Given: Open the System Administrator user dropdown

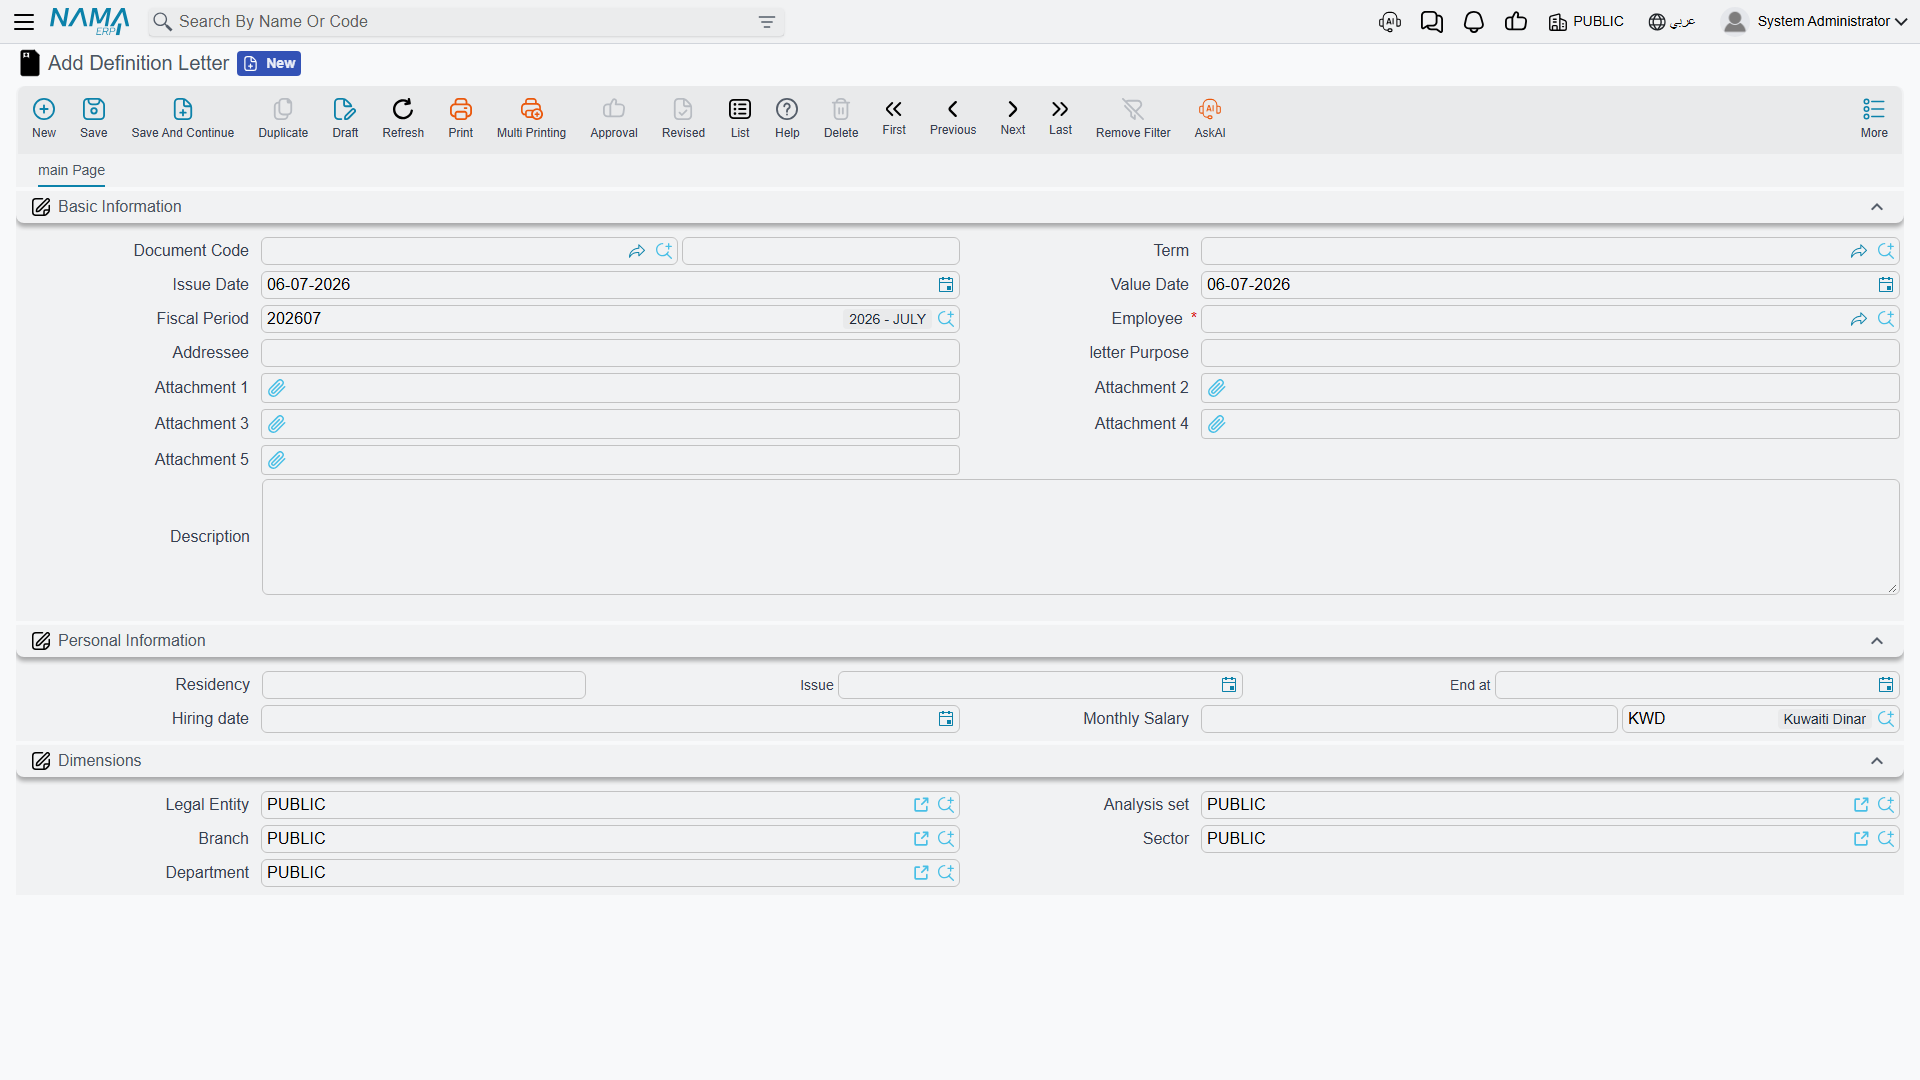Looking at the screenshot, I should pos(1814,22).
